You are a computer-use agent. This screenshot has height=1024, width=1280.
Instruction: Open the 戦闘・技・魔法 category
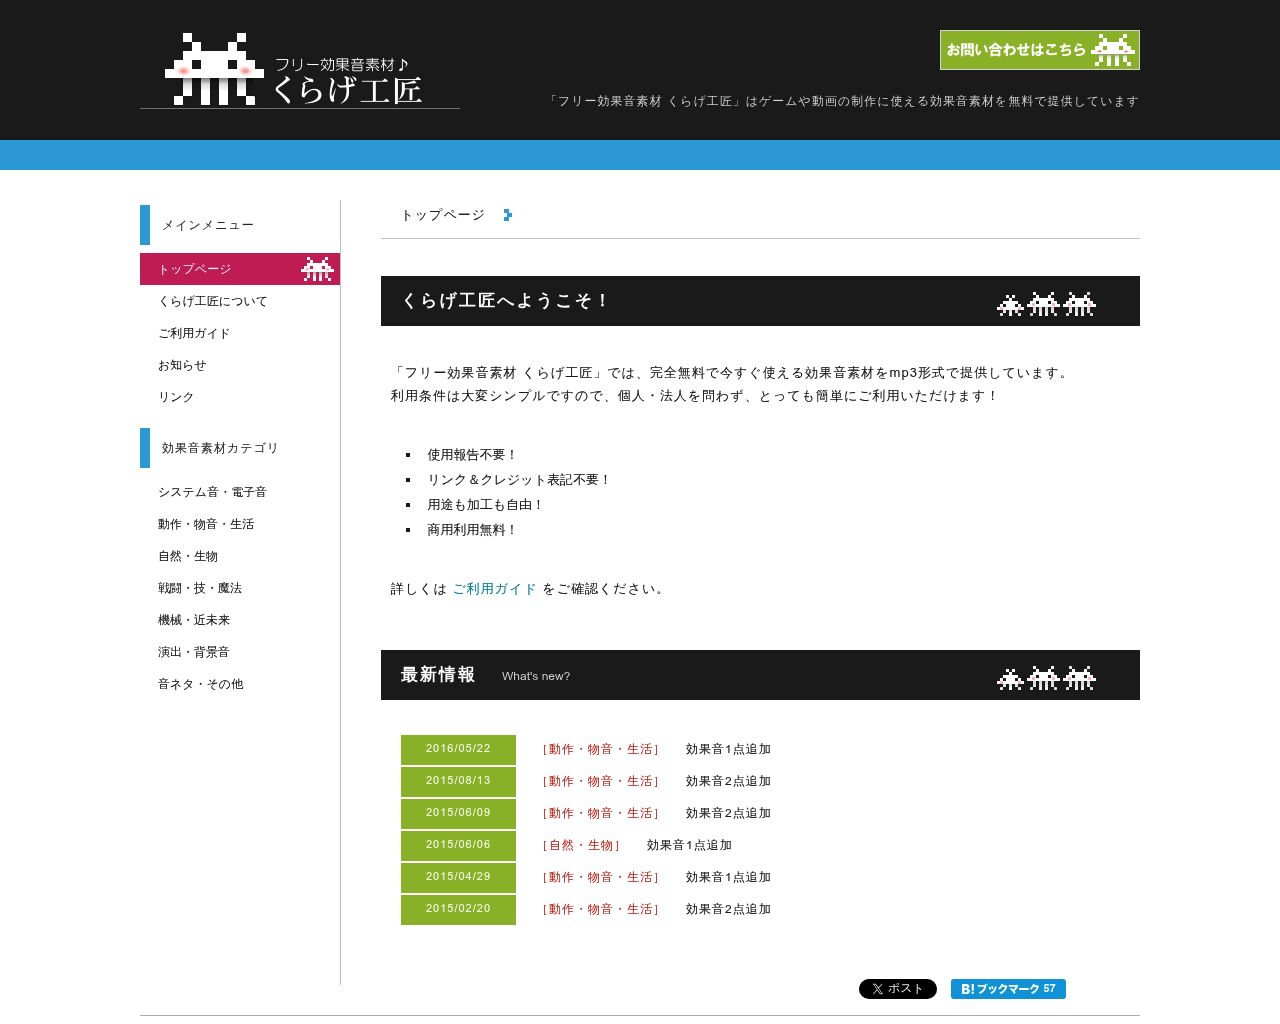200,588
